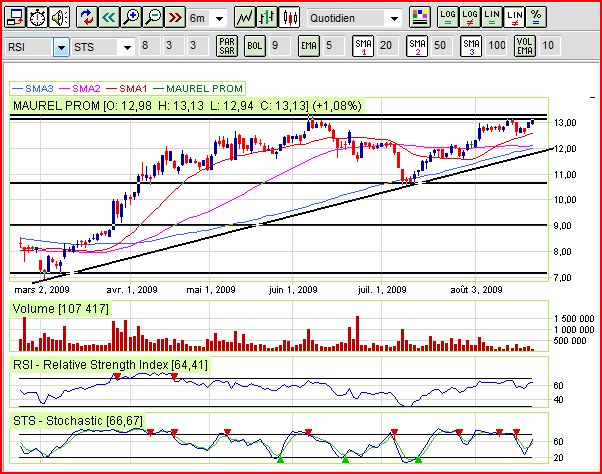Select the line chart style icon
Image resolution: width=602 pixels, height=474 pixels.
pyautogui.click(x=245, y=18)
